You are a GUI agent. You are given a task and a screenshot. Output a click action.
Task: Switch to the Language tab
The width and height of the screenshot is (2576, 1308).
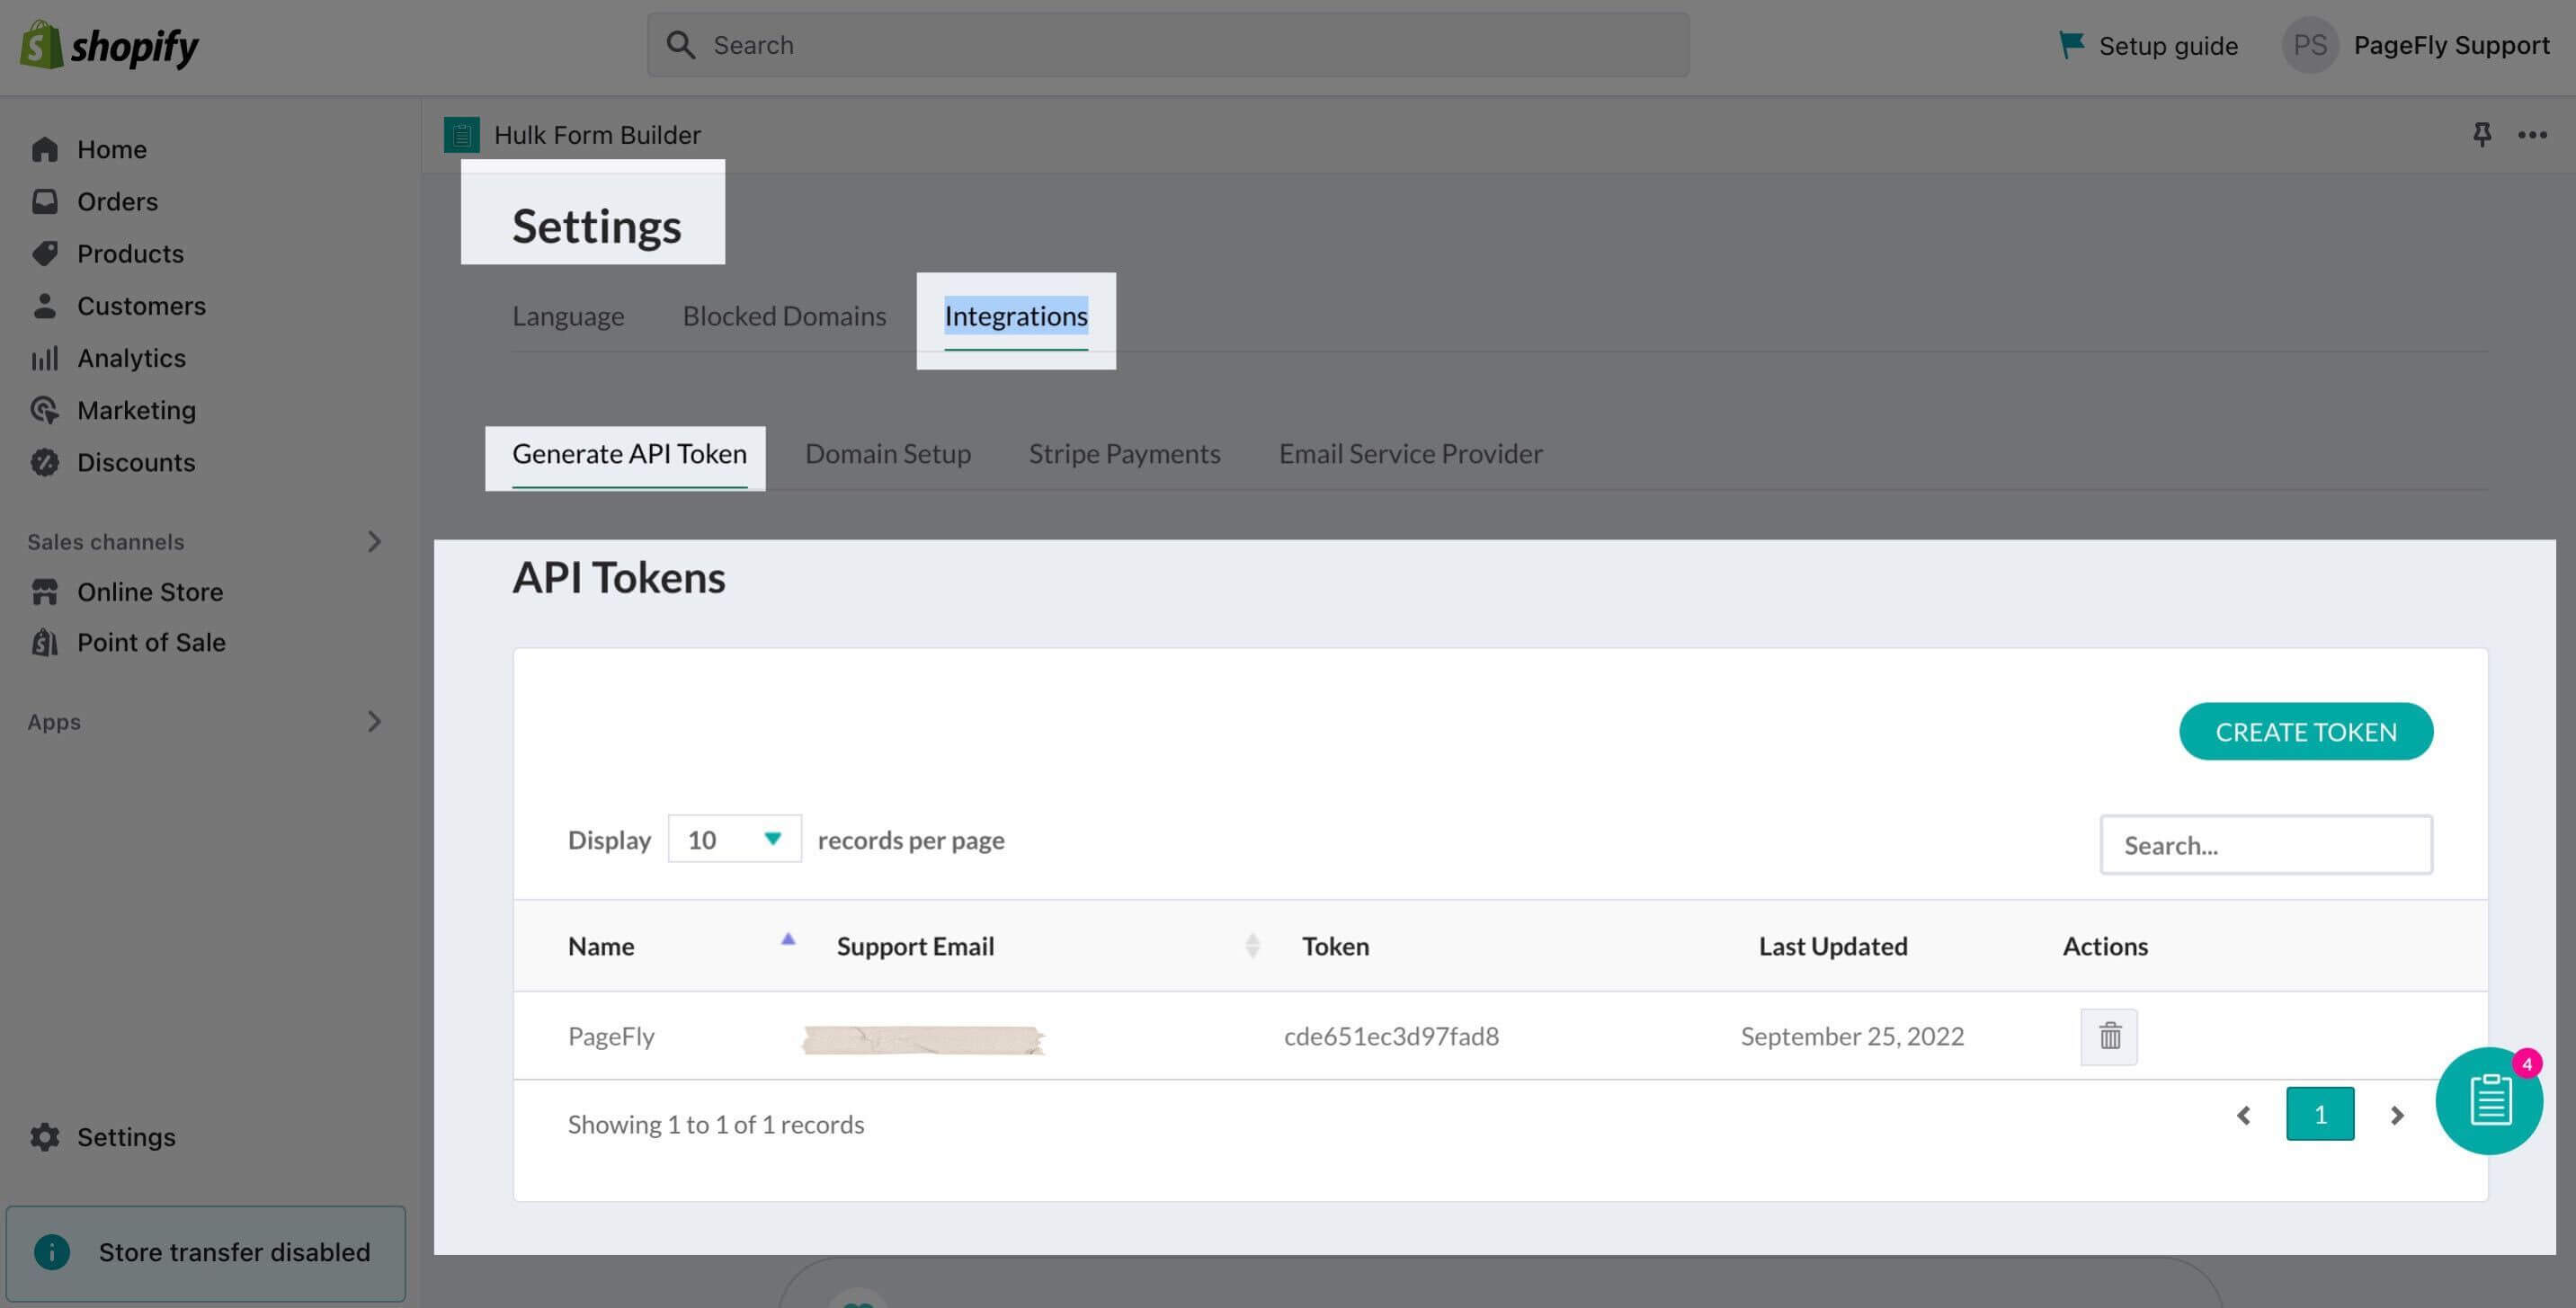pos(568,316)
